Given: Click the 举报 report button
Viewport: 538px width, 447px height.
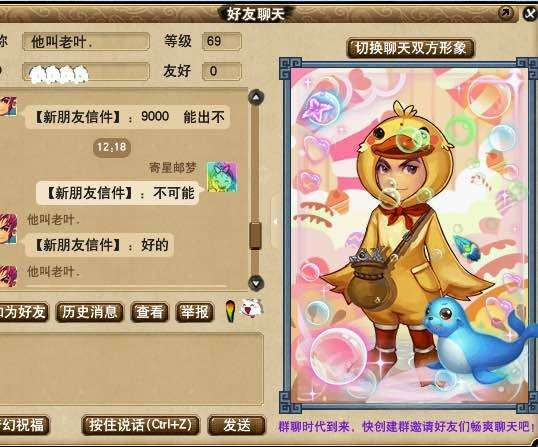Looking at the screenshot, I should (x=195, y=312).
